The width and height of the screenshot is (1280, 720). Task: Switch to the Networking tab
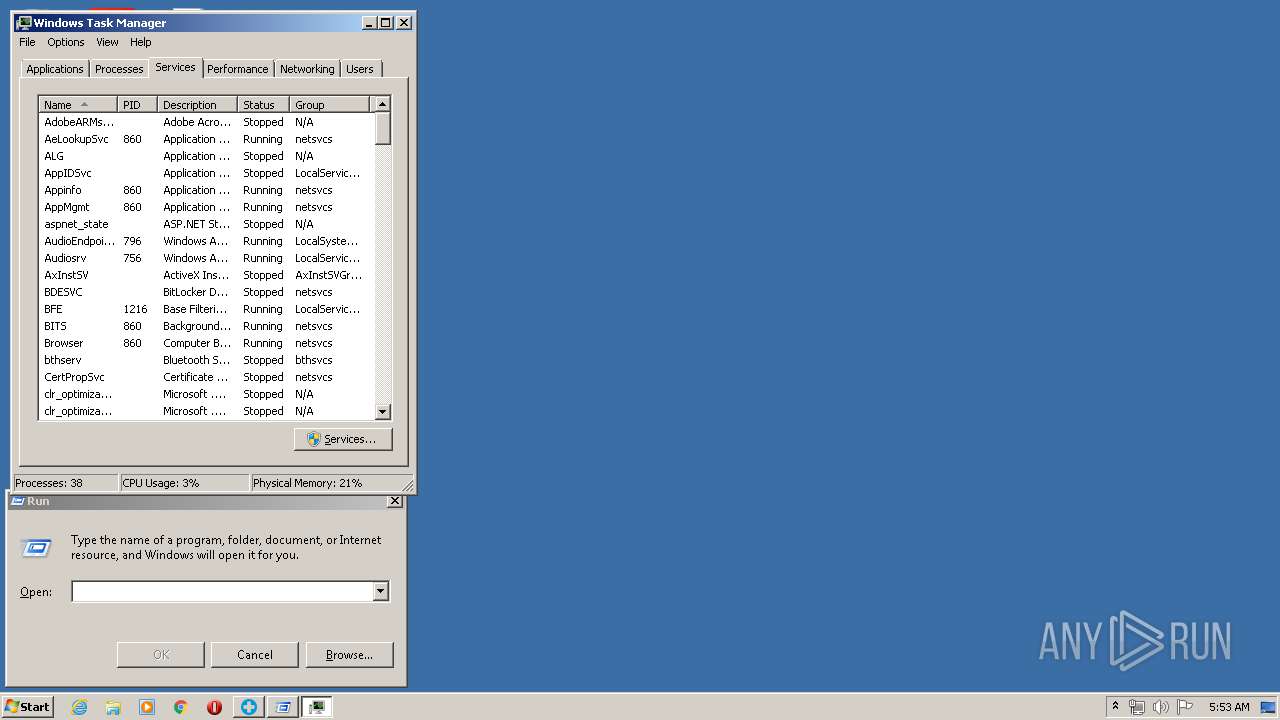(x=307, y=69)
